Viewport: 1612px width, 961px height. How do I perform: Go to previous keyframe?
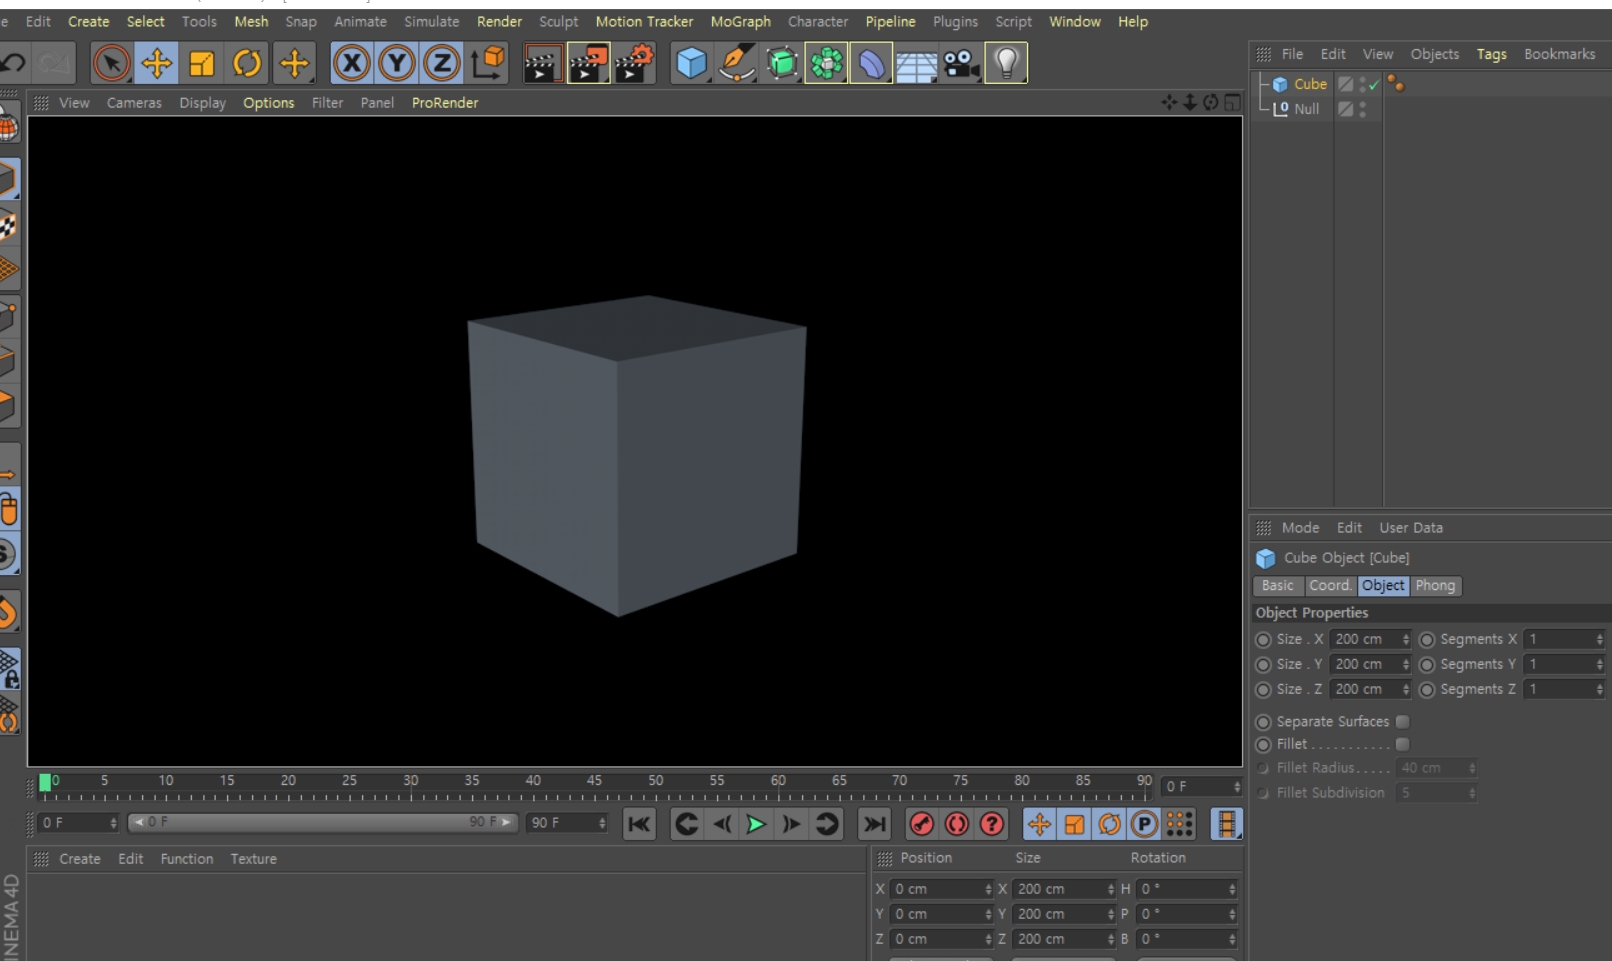point(686,824)
